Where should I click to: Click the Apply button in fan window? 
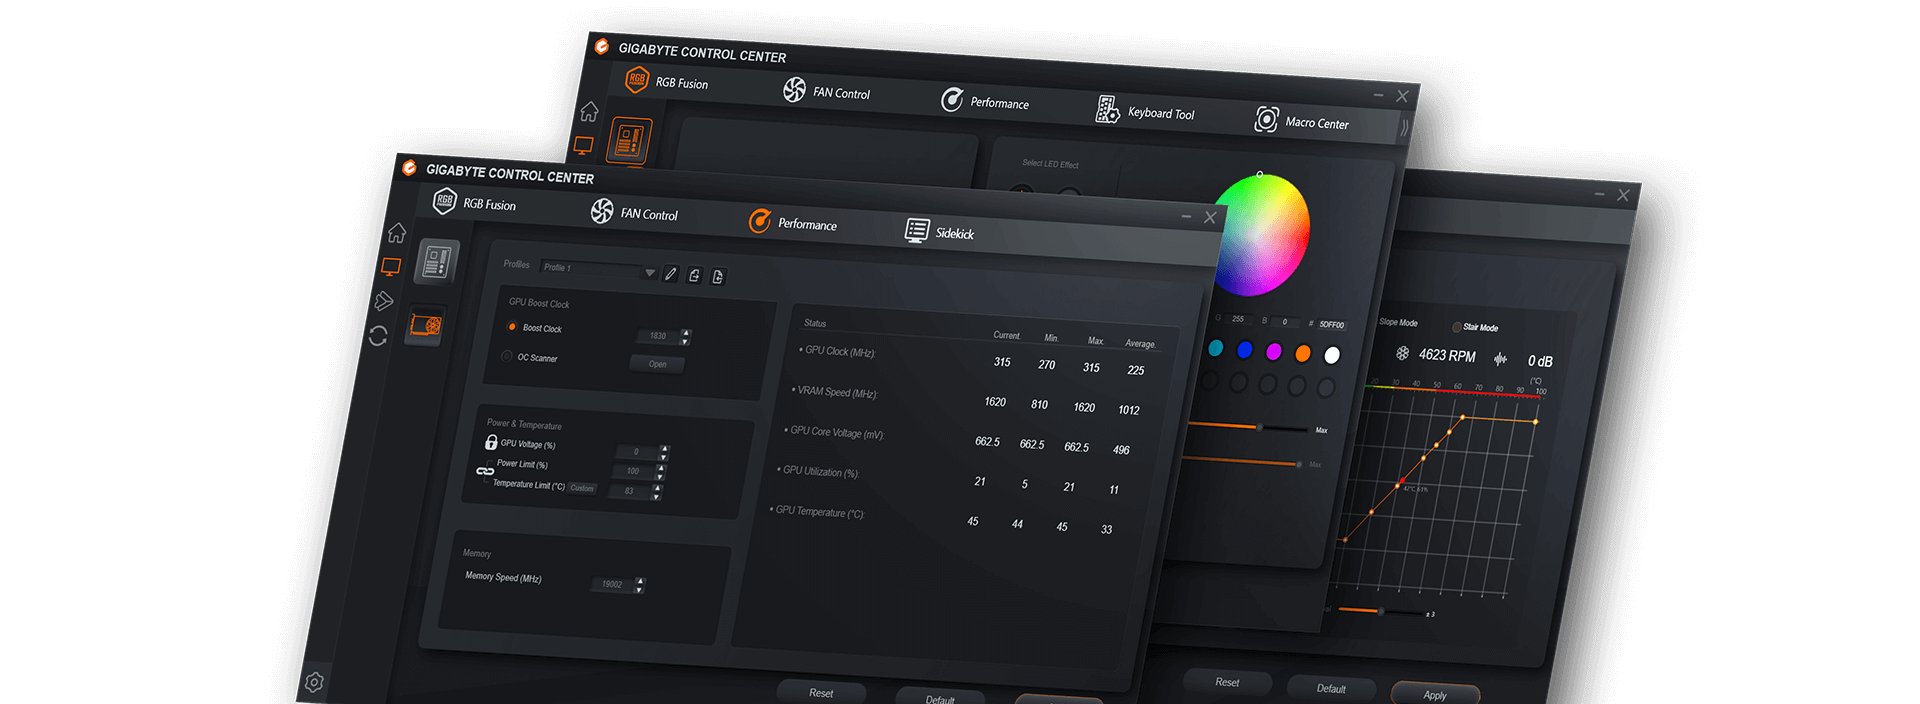(x=1435, y=695)
